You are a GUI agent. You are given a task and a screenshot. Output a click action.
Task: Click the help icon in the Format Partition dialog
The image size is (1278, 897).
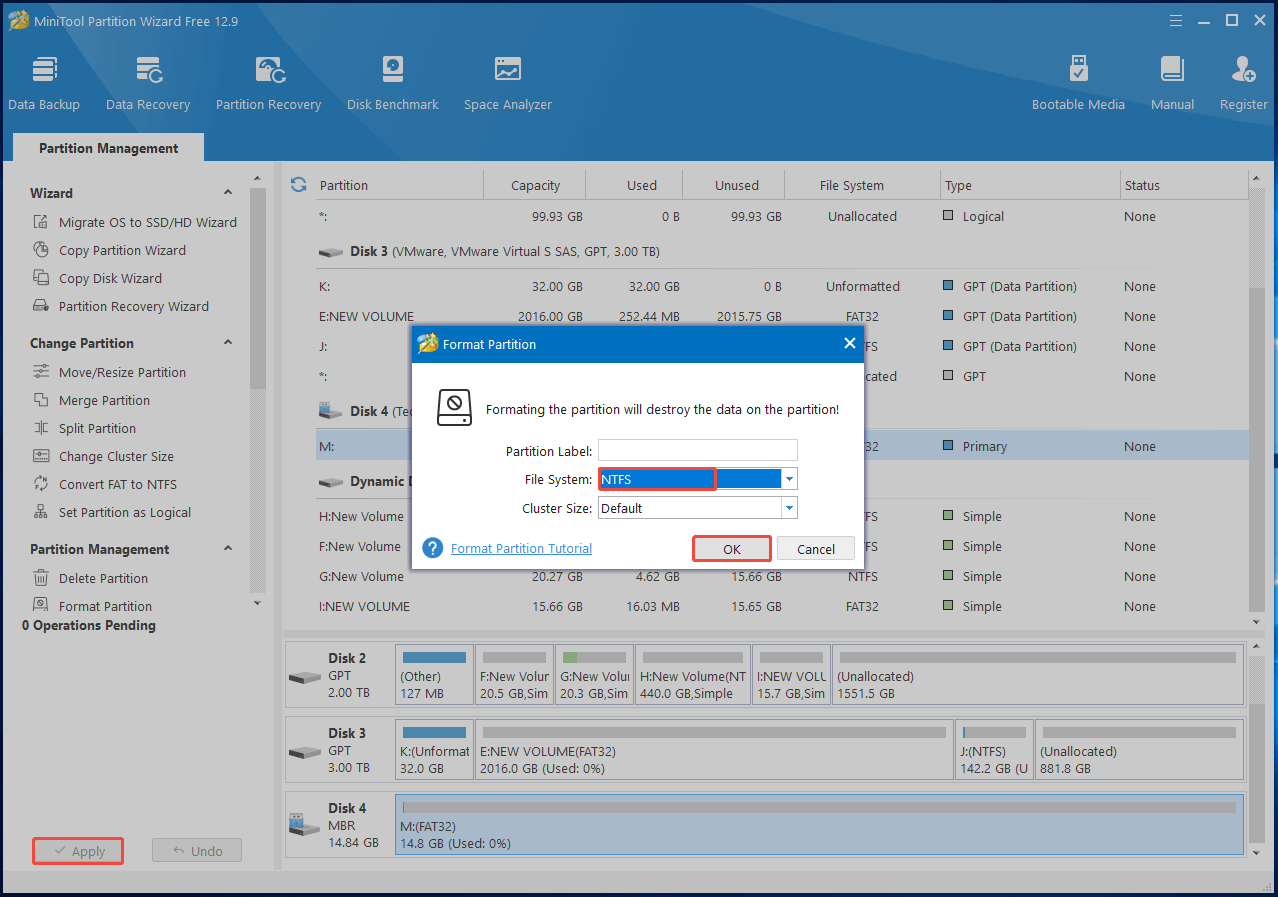click(x=432, y=548)
